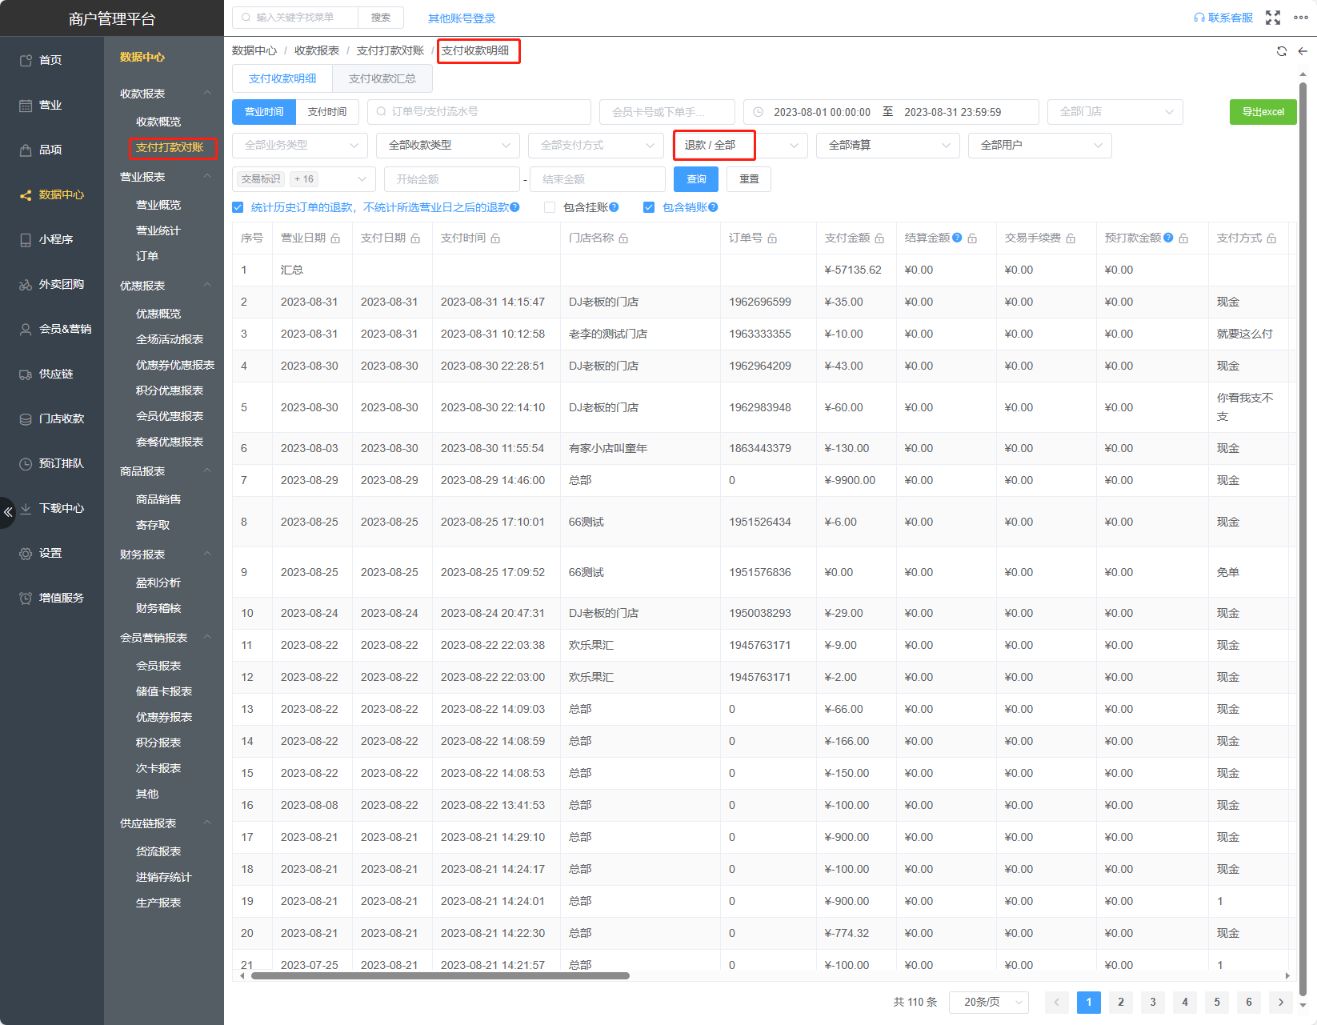Viewport: 1317px width, 1025px height.
Task: Open 营业 in the sidebar
Action: (50, 105)
